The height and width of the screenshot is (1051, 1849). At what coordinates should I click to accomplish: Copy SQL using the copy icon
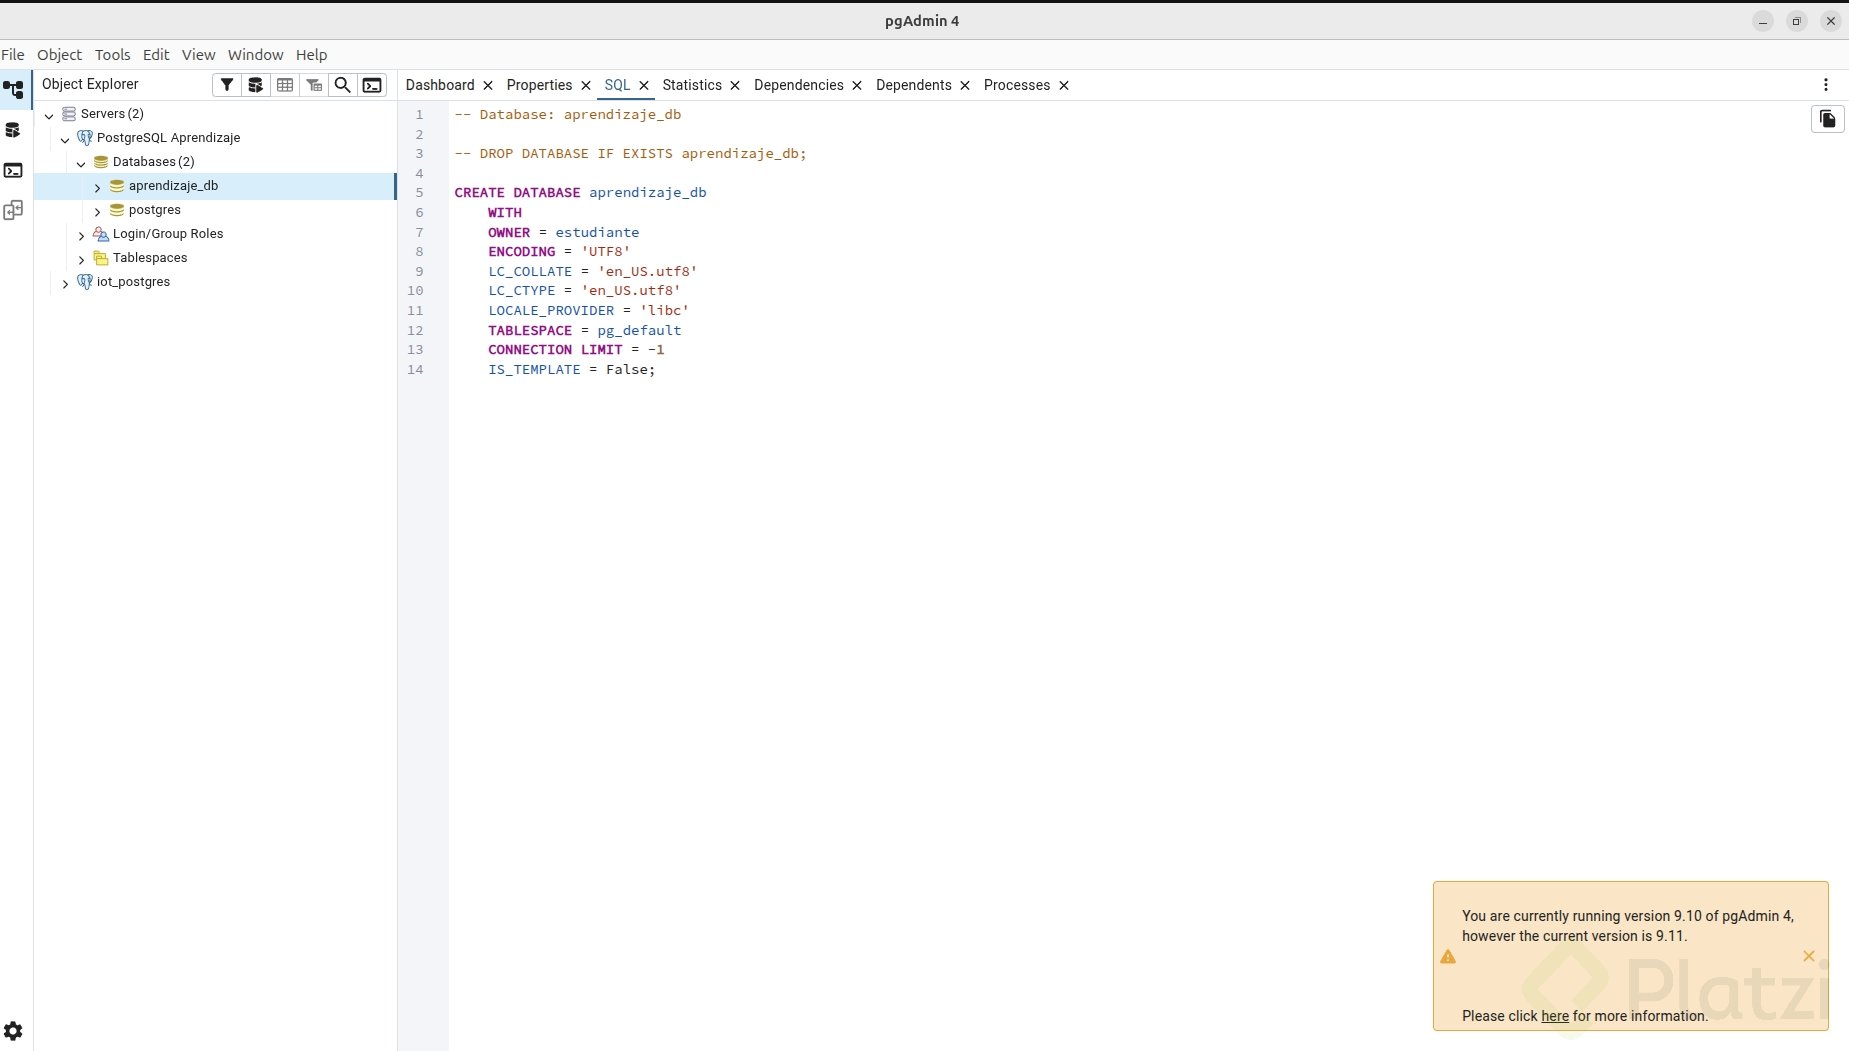click(x=1827, y=119)
